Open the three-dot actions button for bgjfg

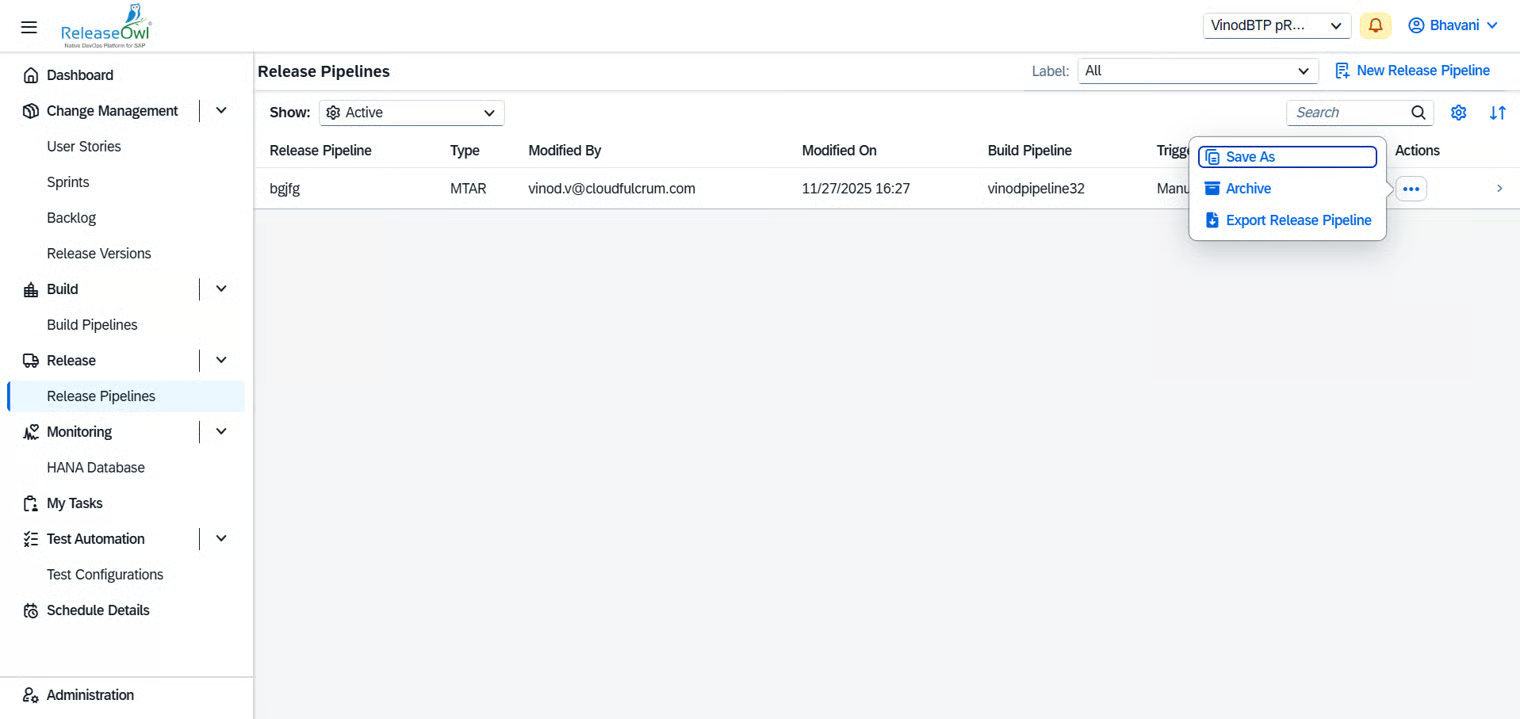click(x=1411, y=189)
